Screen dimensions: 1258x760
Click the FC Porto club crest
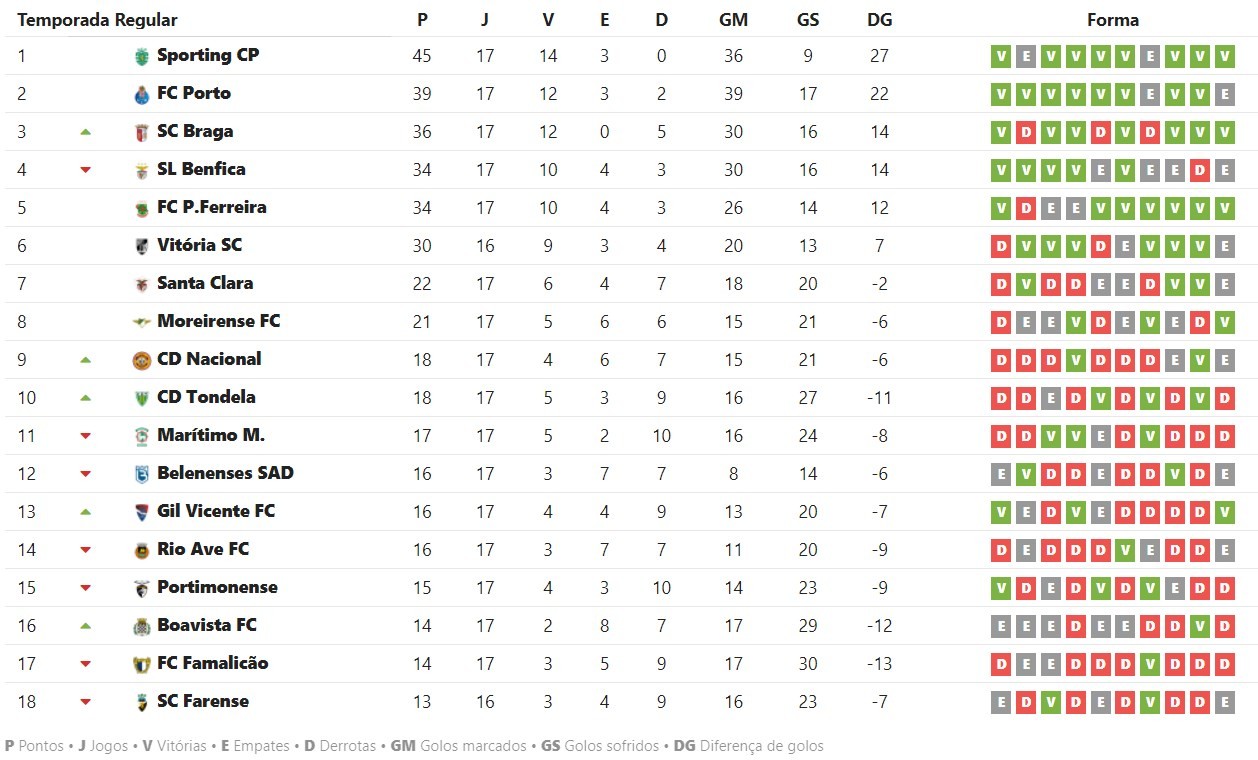click(x=141, y=95)
